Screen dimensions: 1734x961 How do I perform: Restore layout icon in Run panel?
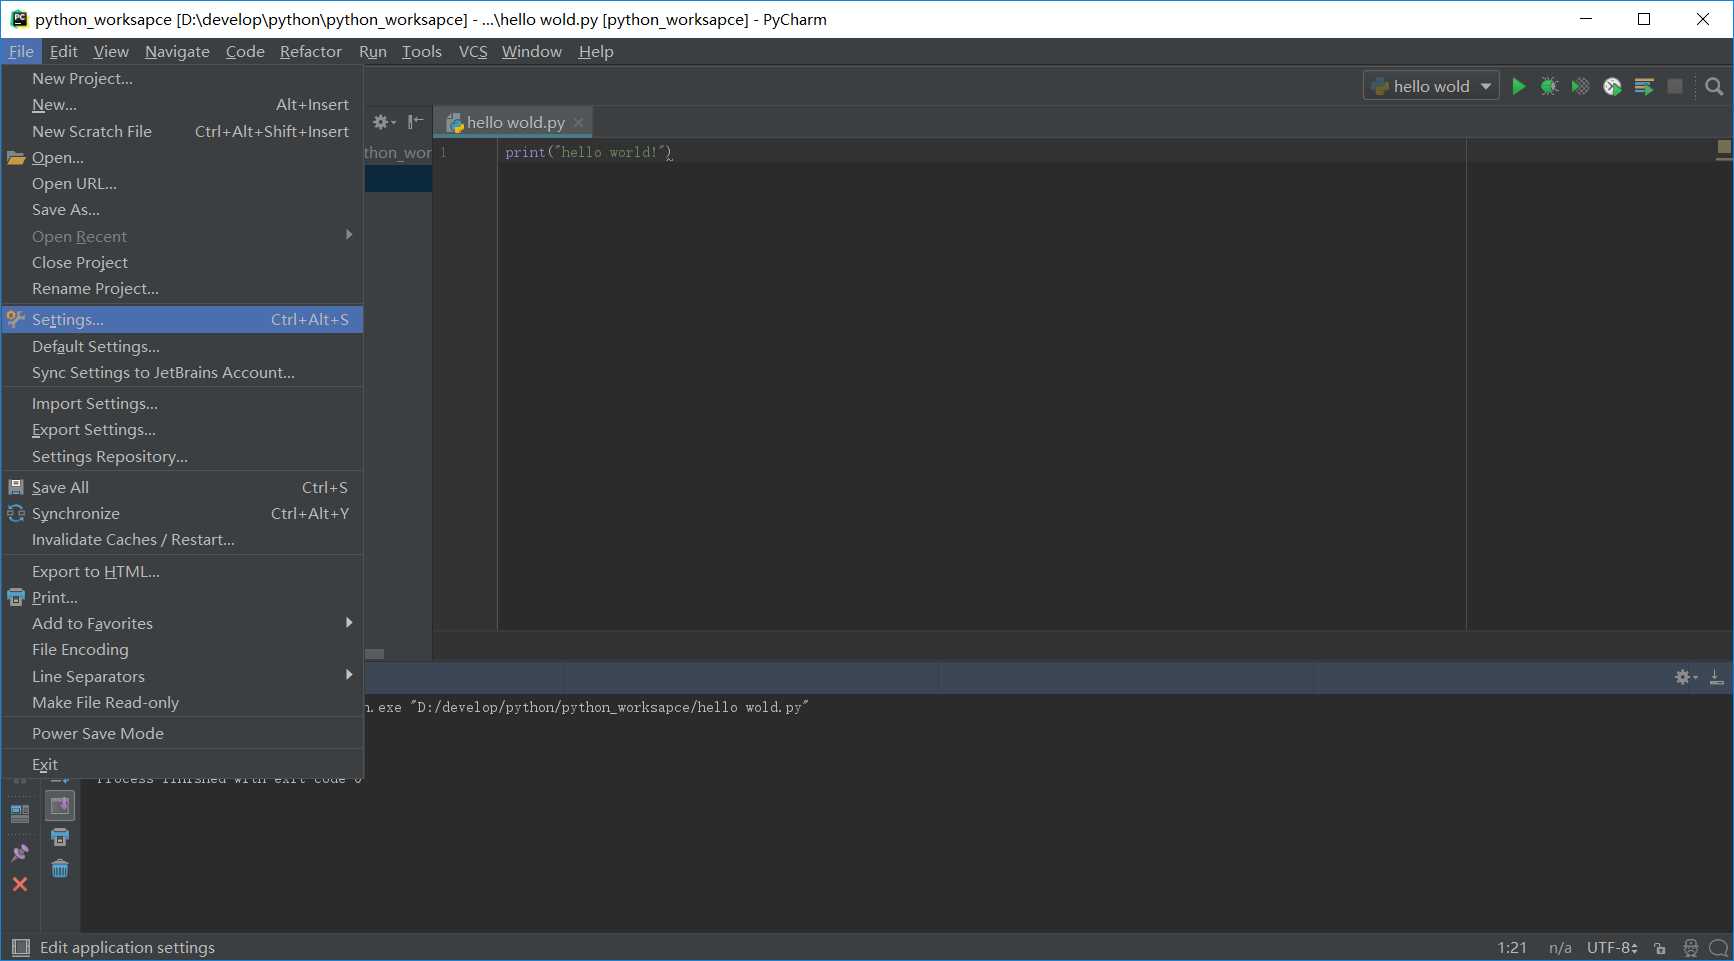click(20, 814)
